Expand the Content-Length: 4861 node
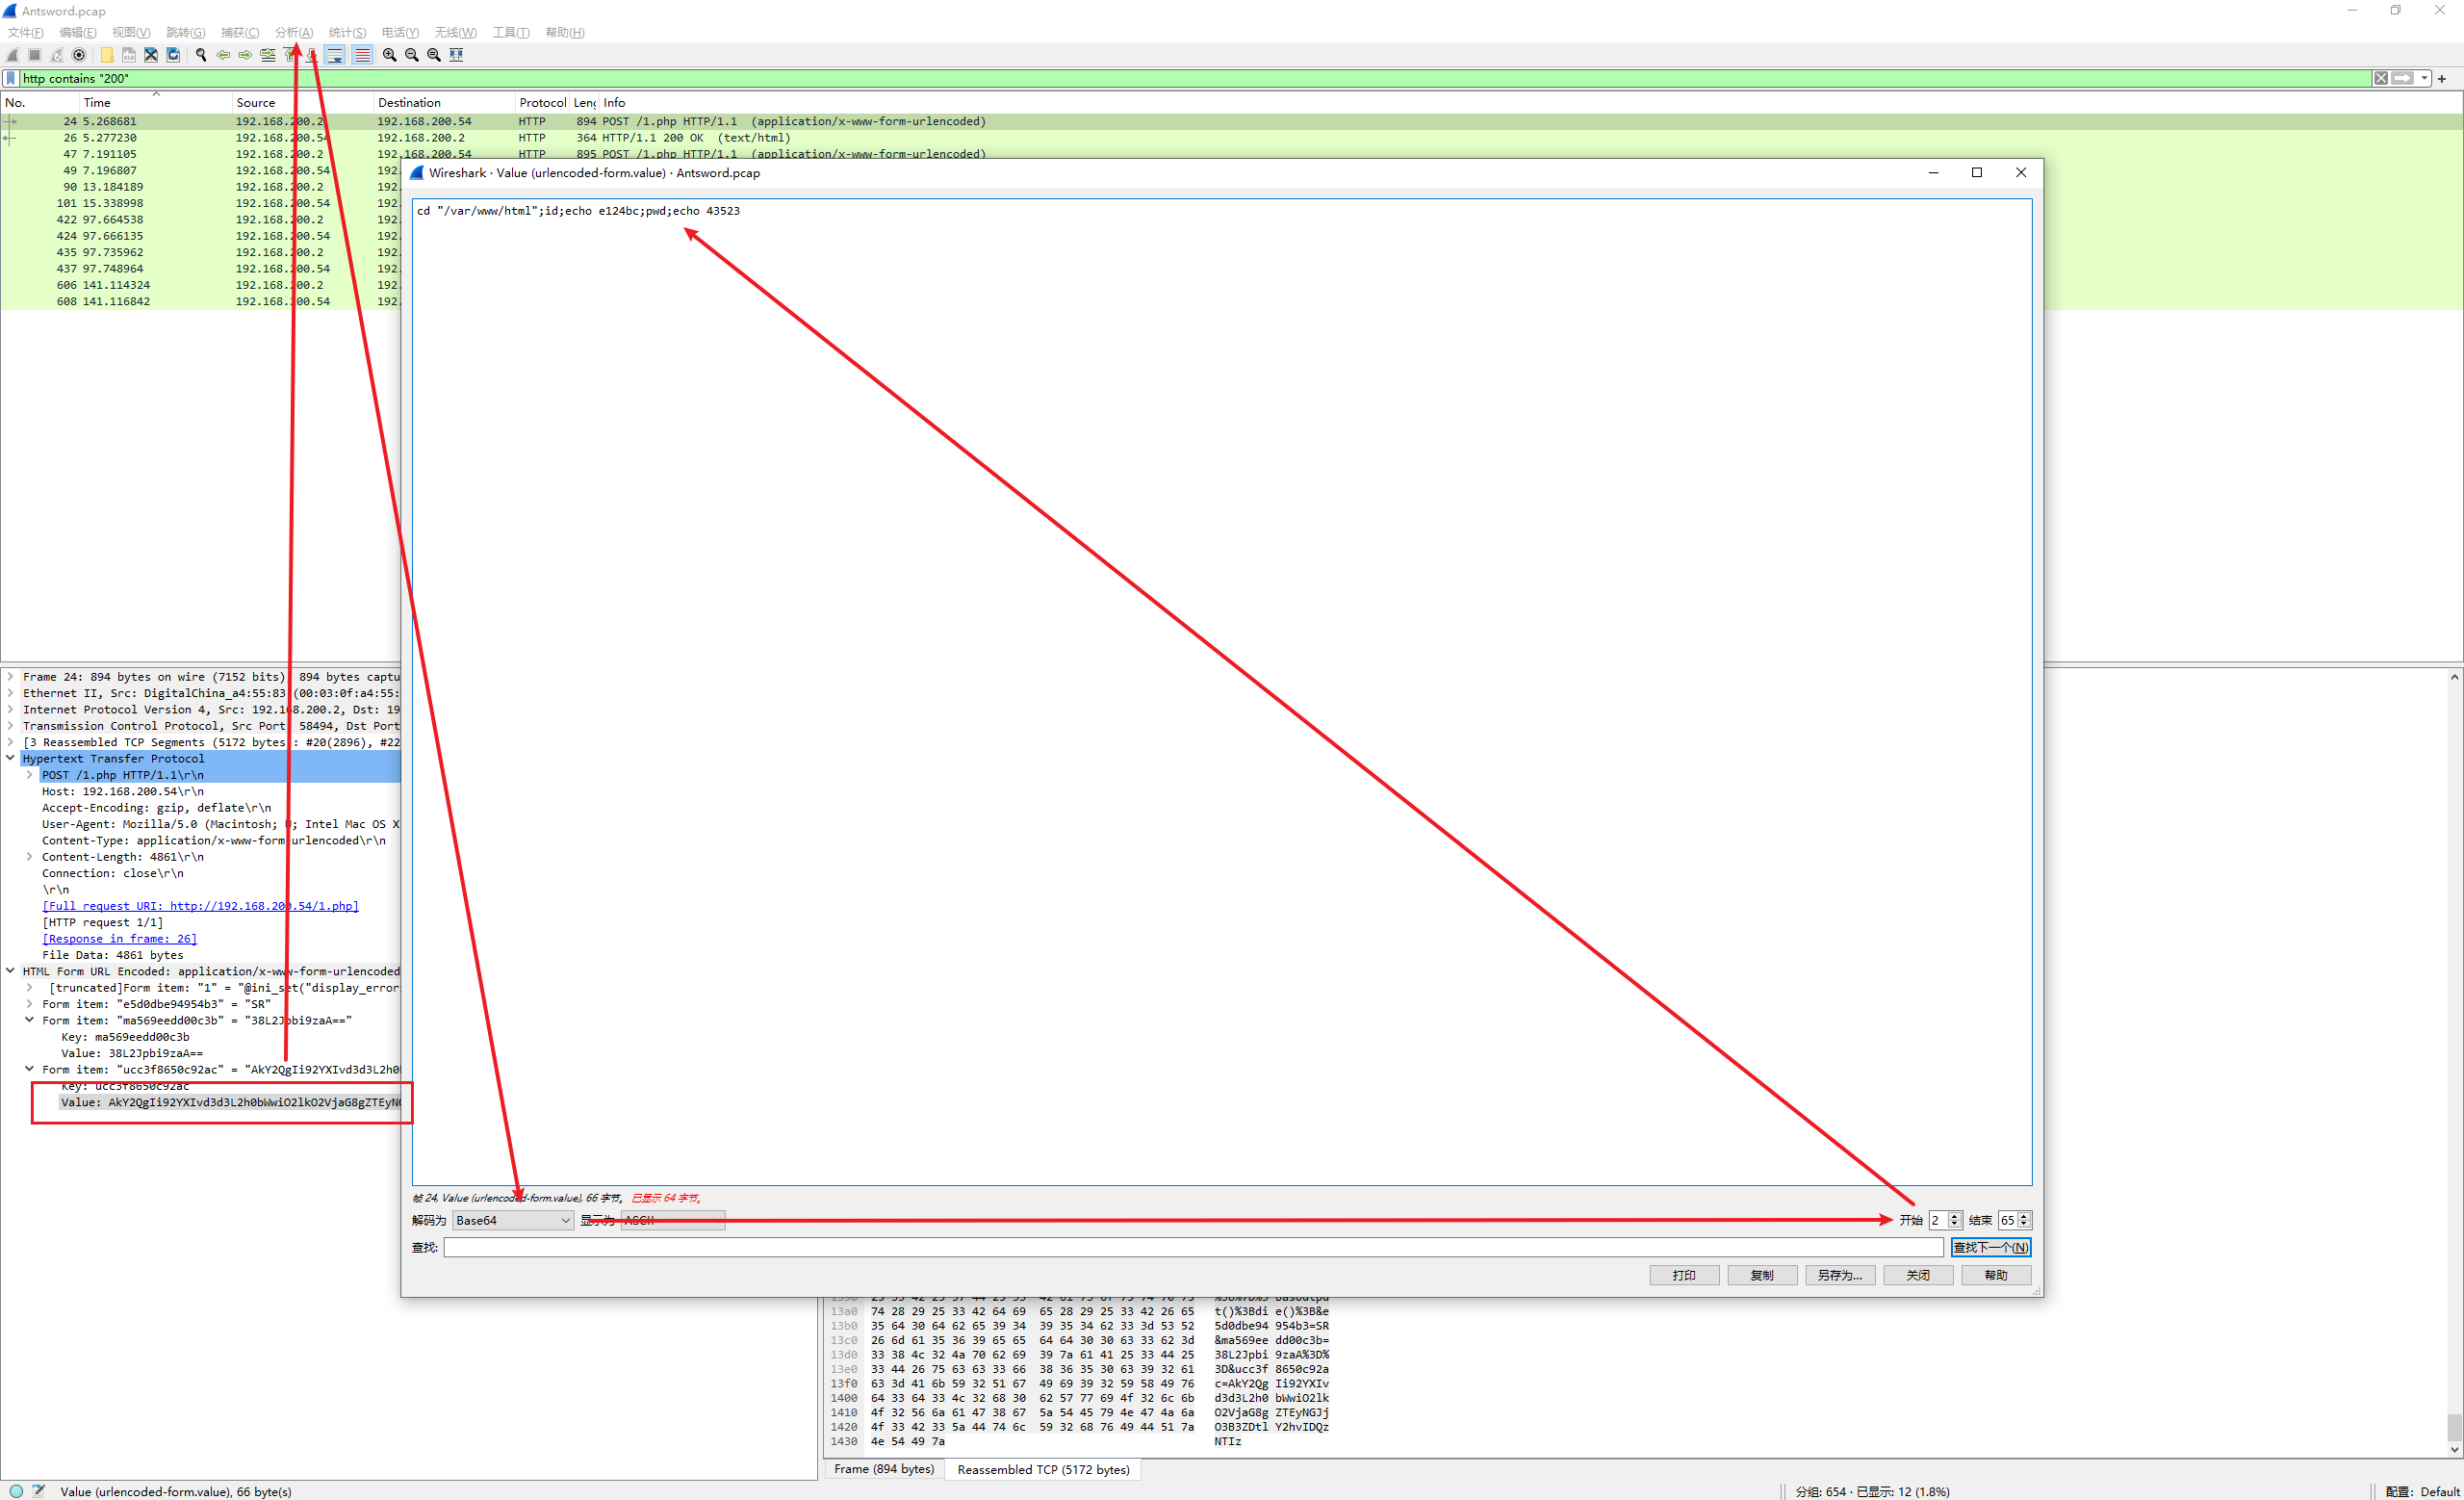The height and width of the screenshot is (1500, 2464). (x=29, y=857)
